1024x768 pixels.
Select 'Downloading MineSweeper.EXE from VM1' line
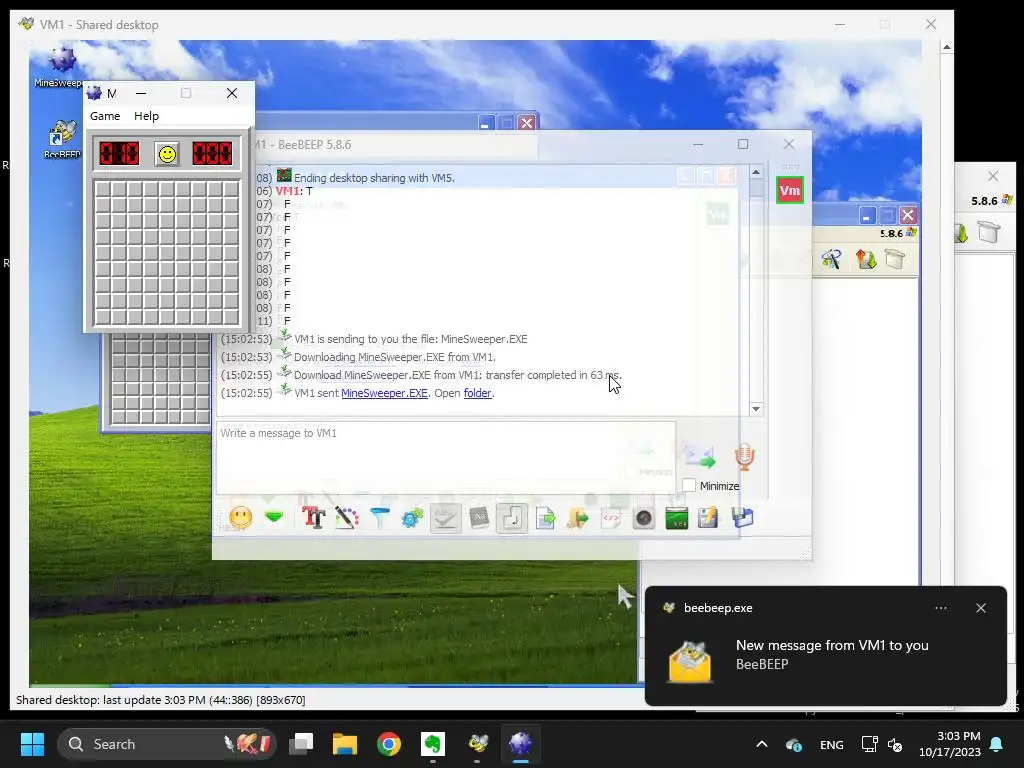click(394, 357)
